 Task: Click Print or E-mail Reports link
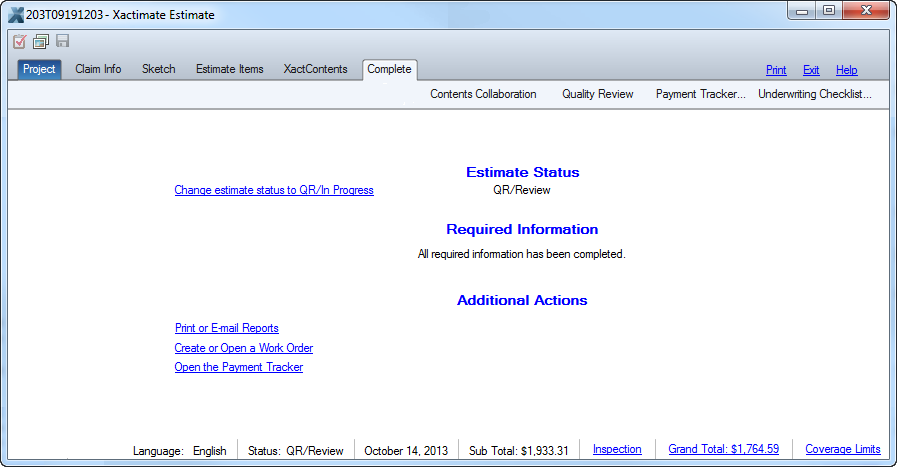pos(227,328)
